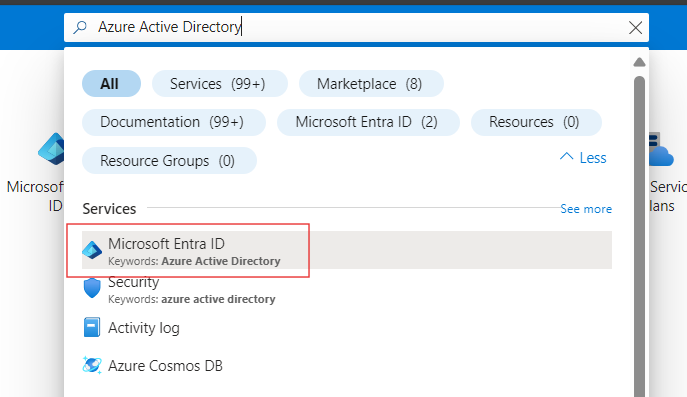Screen dimensions: 687x397
Task: Click the magnifier search icon
Action: point(80,27)
